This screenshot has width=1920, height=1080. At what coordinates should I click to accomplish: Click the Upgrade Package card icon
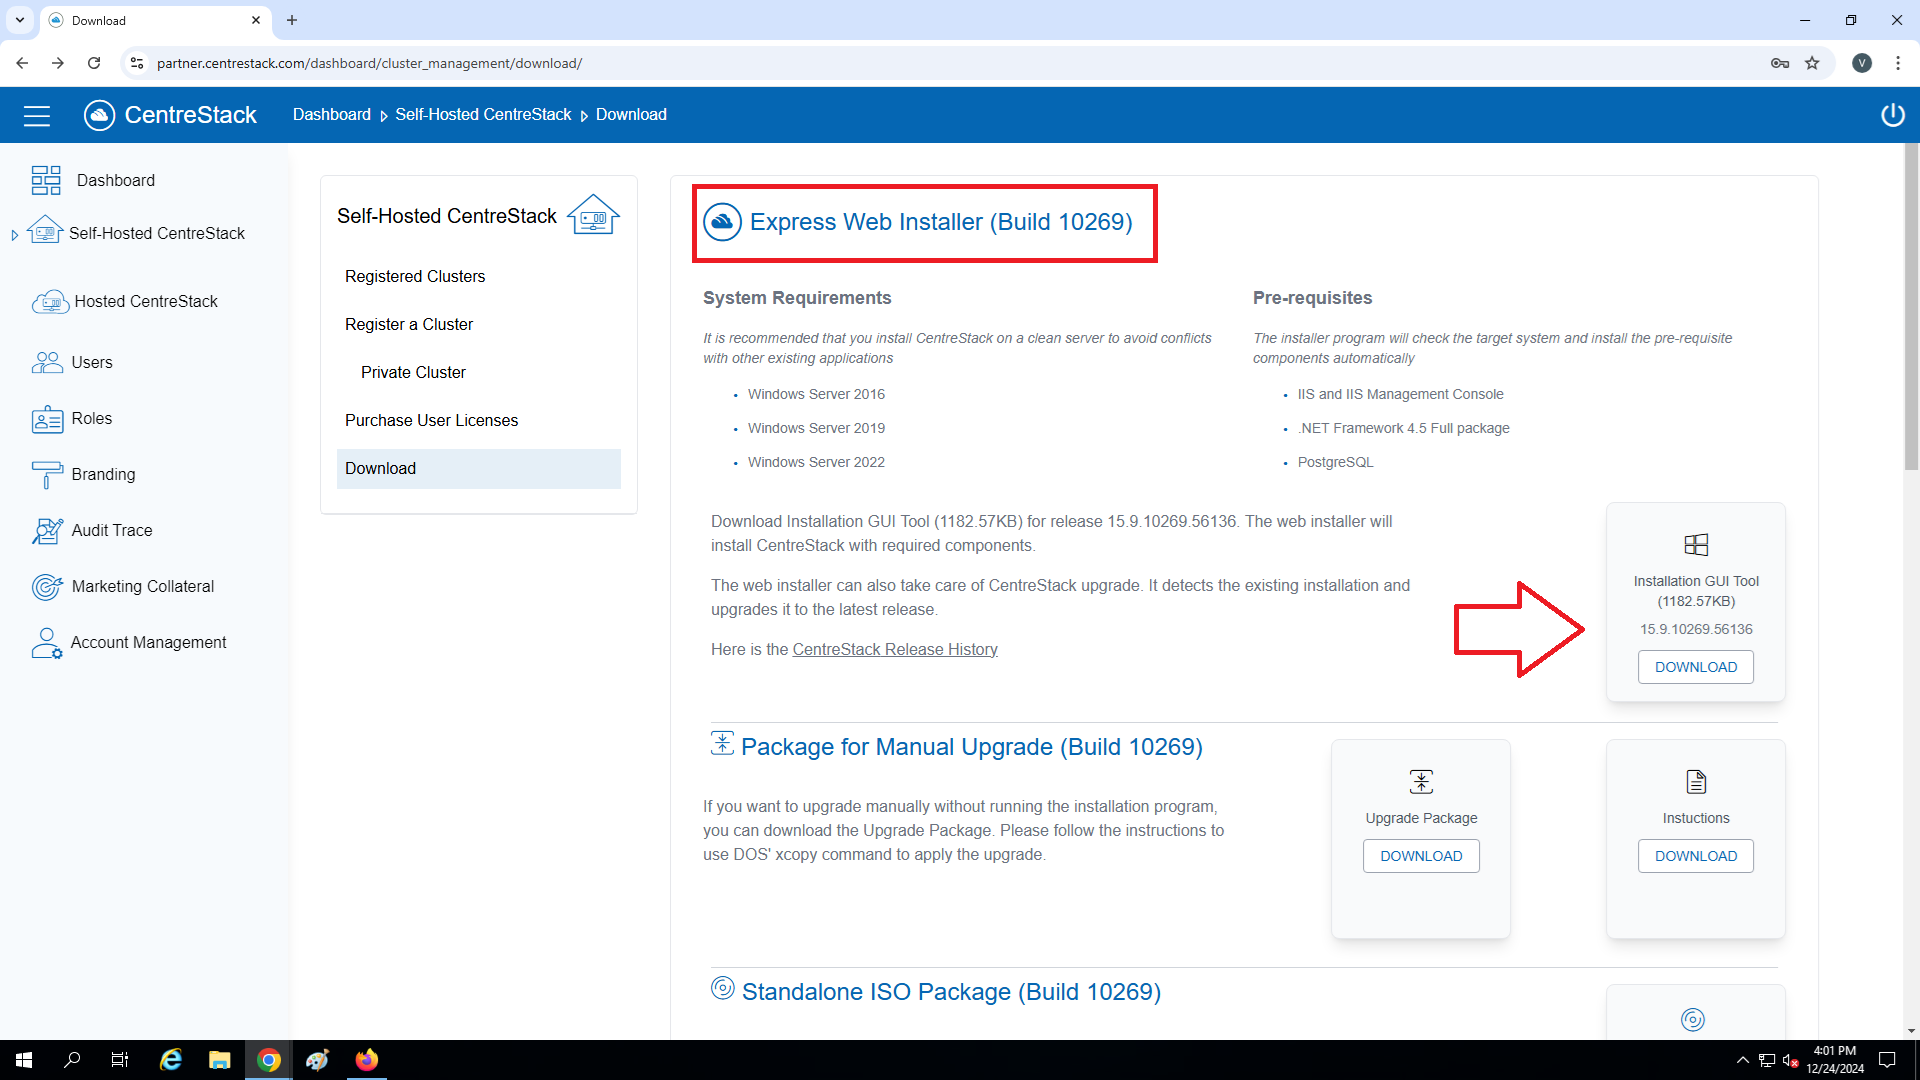click(x=1421, y=782)
